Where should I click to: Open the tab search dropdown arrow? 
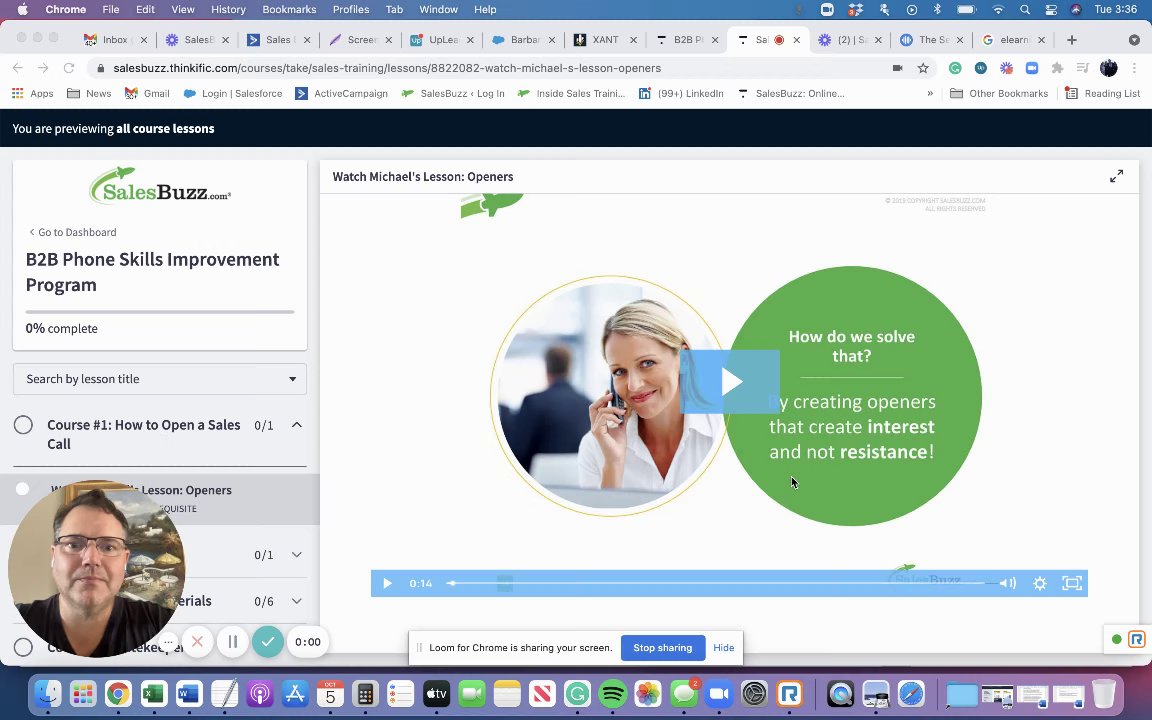pyautogui.click(x=1134, y=40)
